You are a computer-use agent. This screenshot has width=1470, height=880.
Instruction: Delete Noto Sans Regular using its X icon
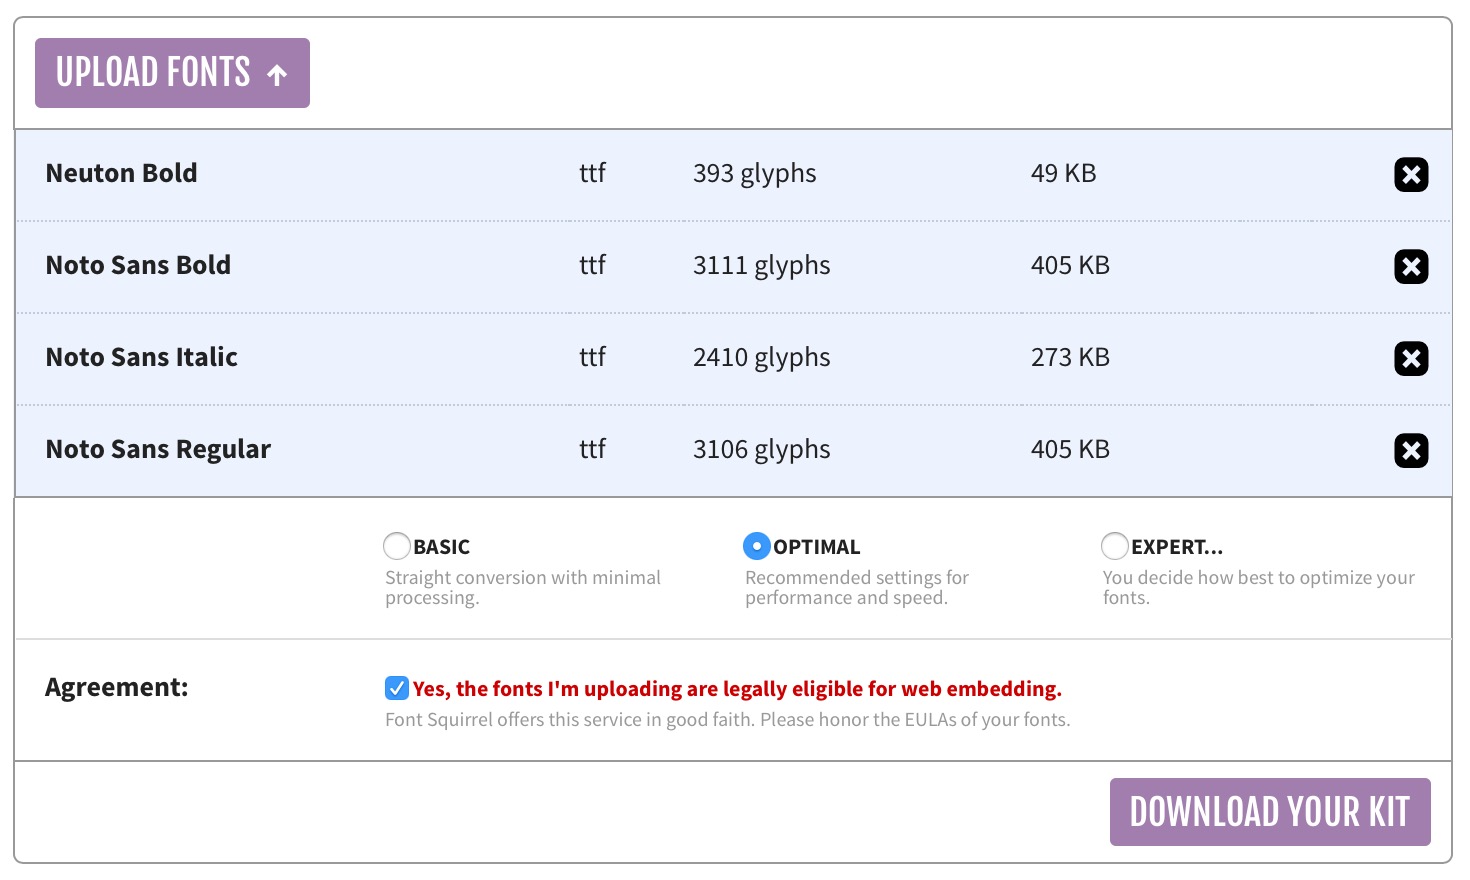1410,451
